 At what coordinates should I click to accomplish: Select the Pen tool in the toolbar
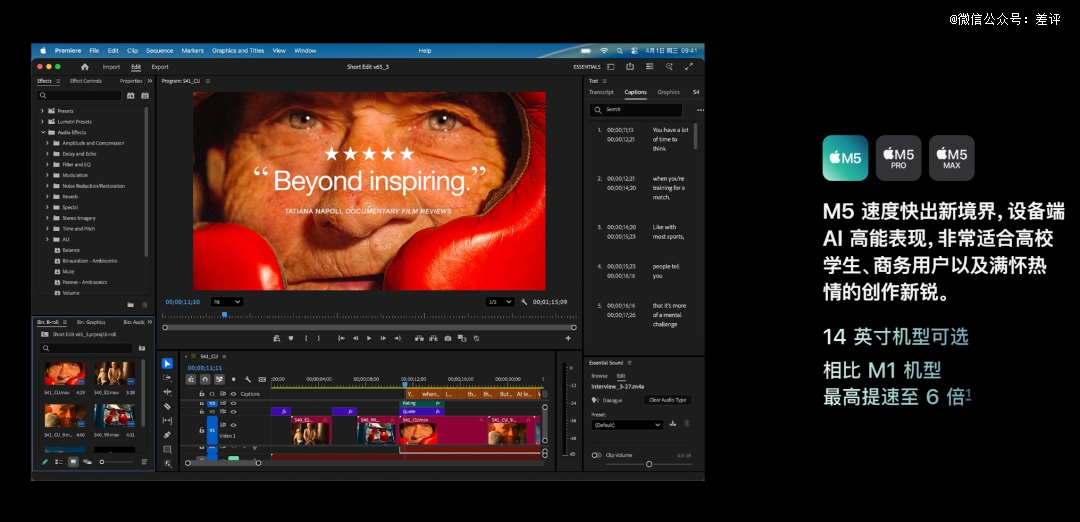[167, 435]
